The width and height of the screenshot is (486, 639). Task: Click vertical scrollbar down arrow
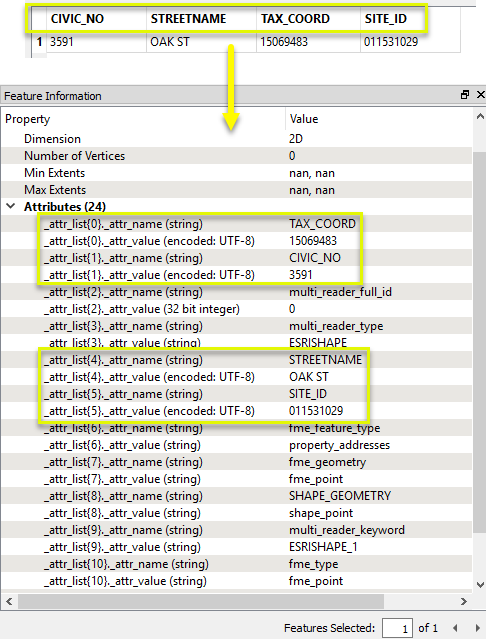[480, 584]
